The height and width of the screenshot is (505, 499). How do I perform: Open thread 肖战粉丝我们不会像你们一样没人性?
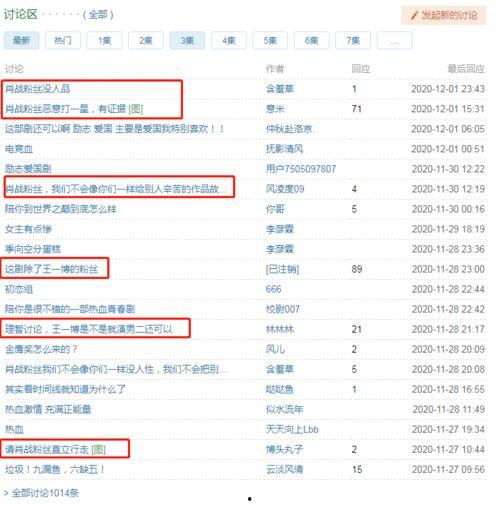(116, 369)
